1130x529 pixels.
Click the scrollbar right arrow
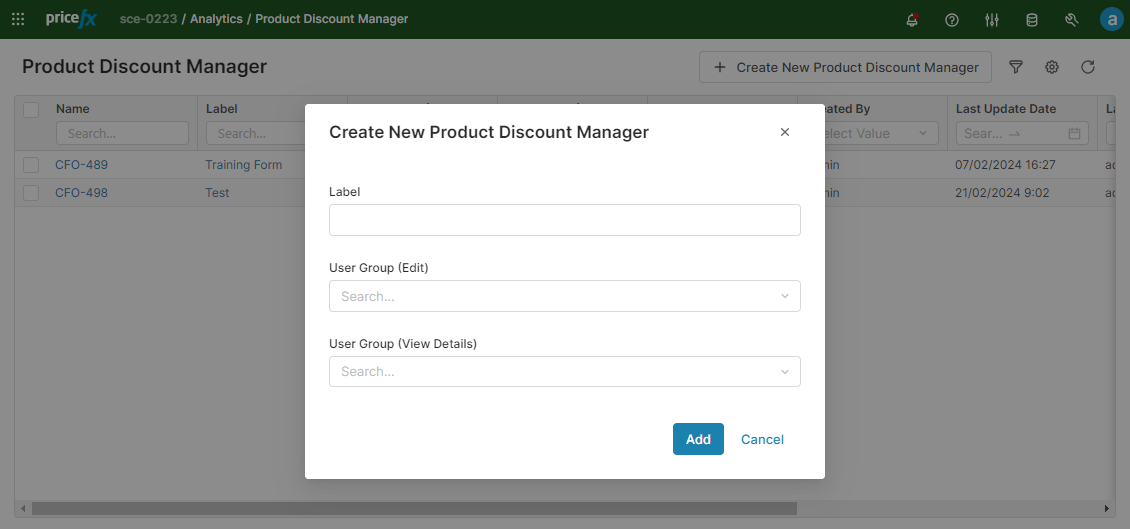point(1107,509)
